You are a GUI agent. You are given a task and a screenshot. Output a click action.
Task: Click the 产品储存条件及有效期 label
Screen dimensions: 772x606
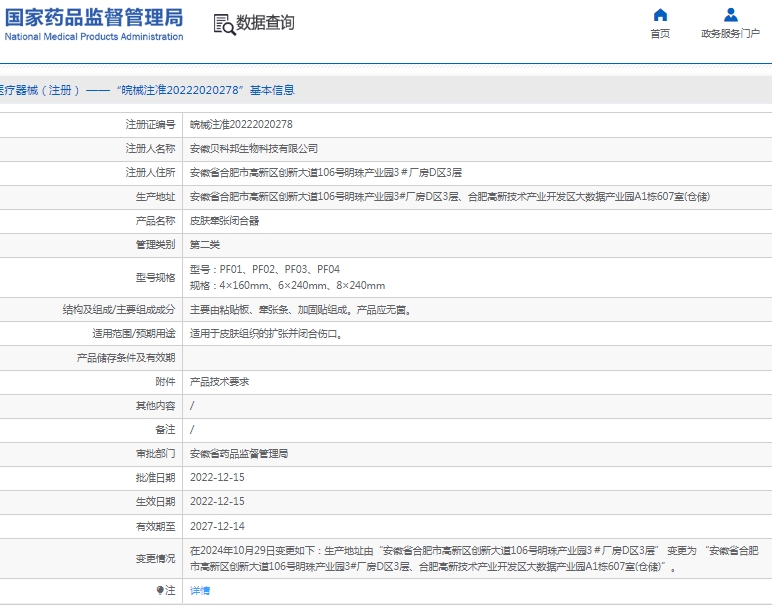[x=126, y=358]
